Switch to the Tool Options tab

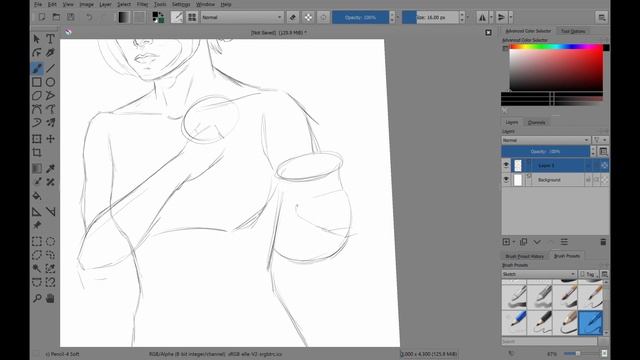573,31
